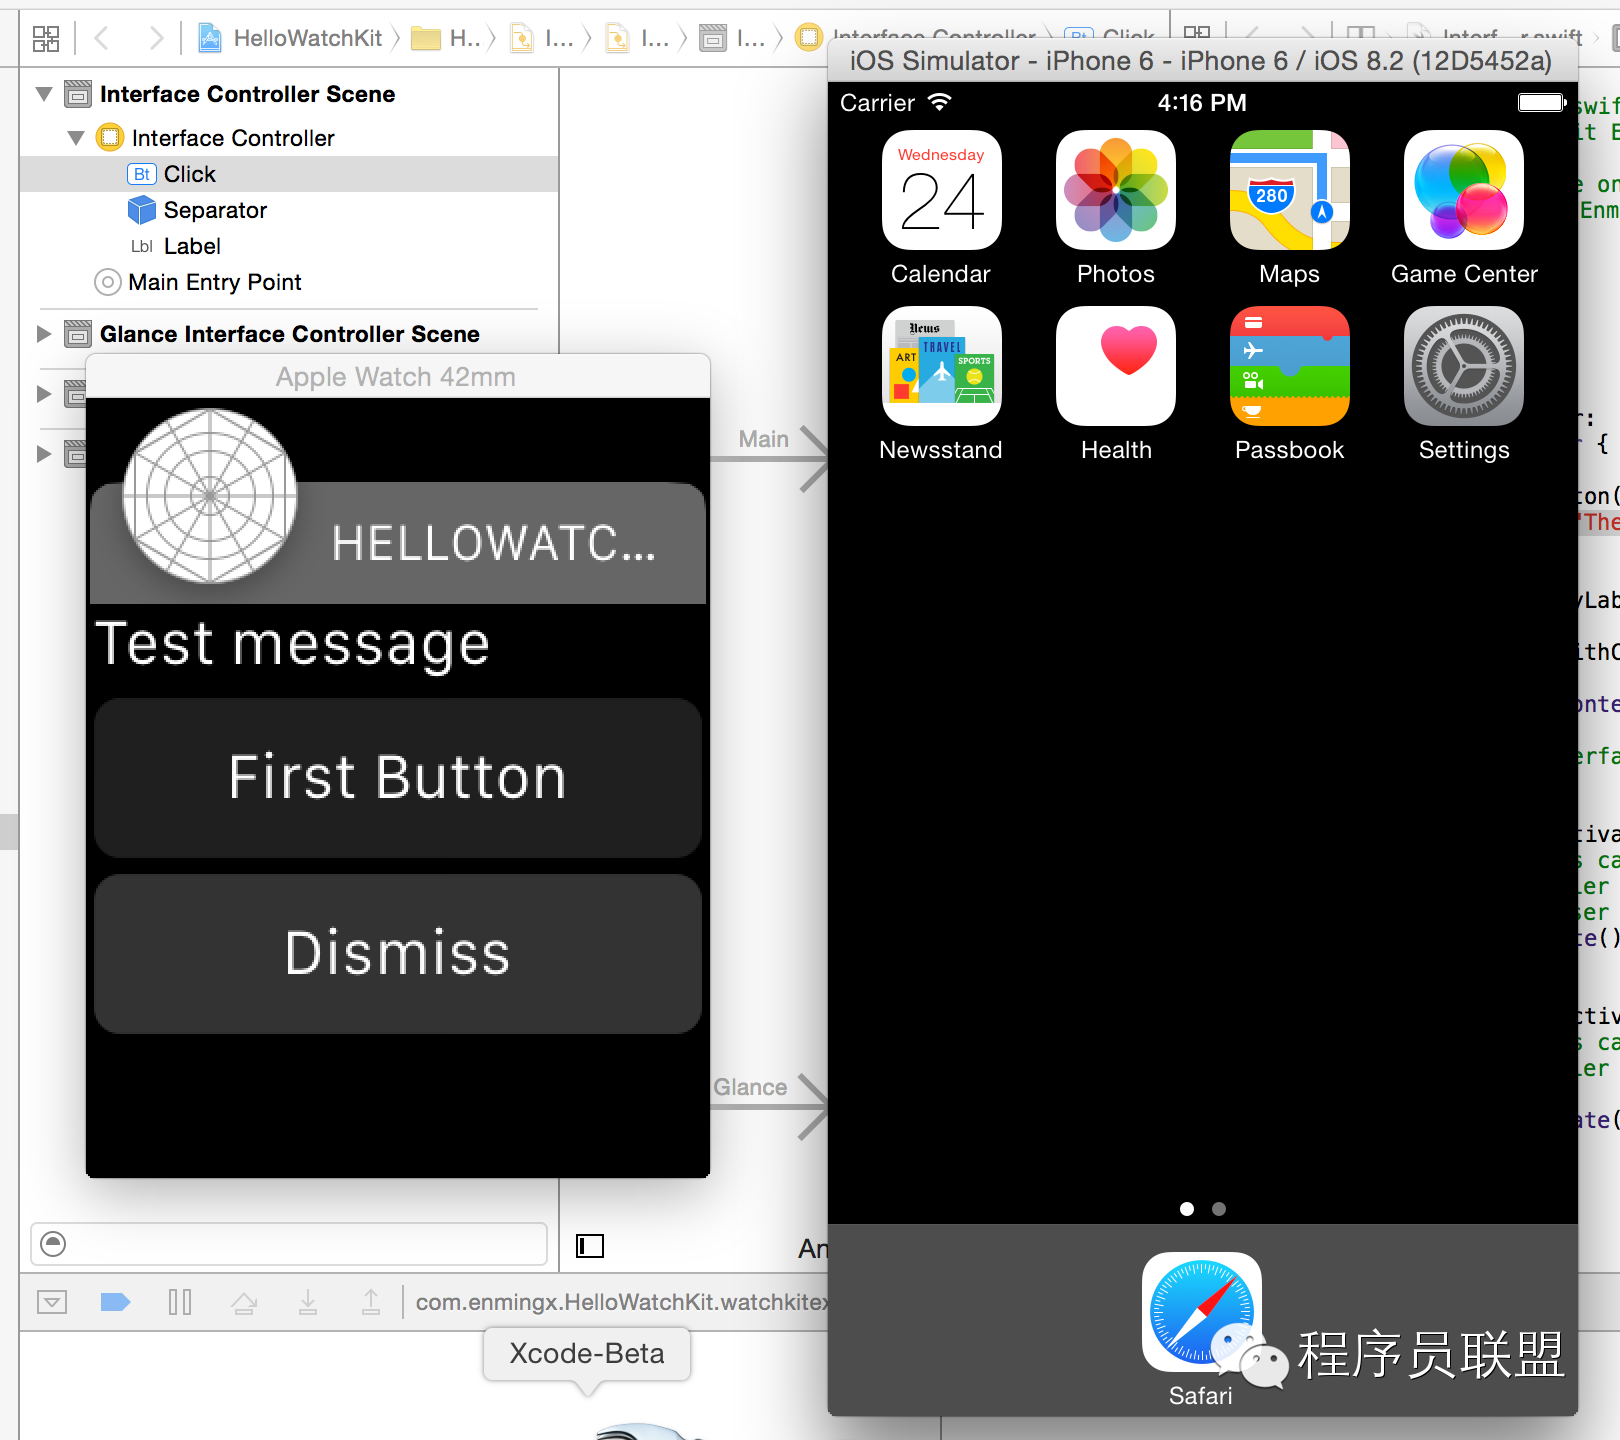Open Calendar app in iOS Simulator
1620x1440 pixels.
(x=941, y=190)
